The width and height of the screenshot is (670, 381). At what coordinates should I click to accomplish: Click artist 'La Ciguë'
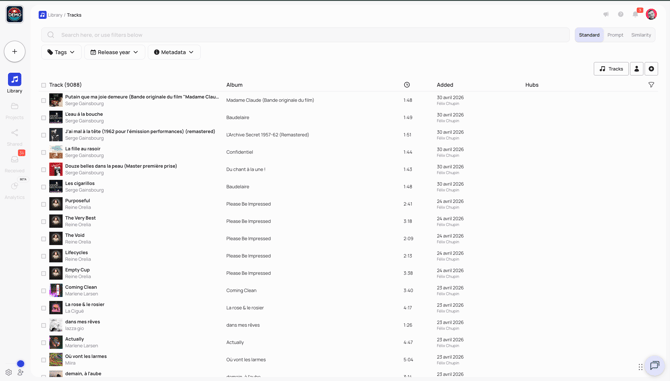(x=74, y=311)
